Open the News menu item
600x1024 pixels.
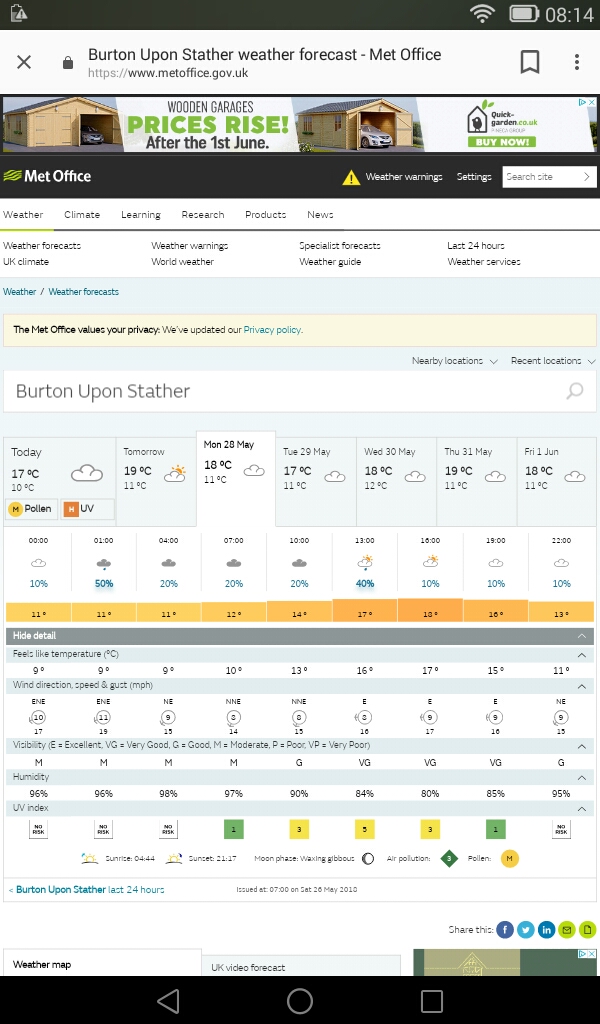point(320,214)
